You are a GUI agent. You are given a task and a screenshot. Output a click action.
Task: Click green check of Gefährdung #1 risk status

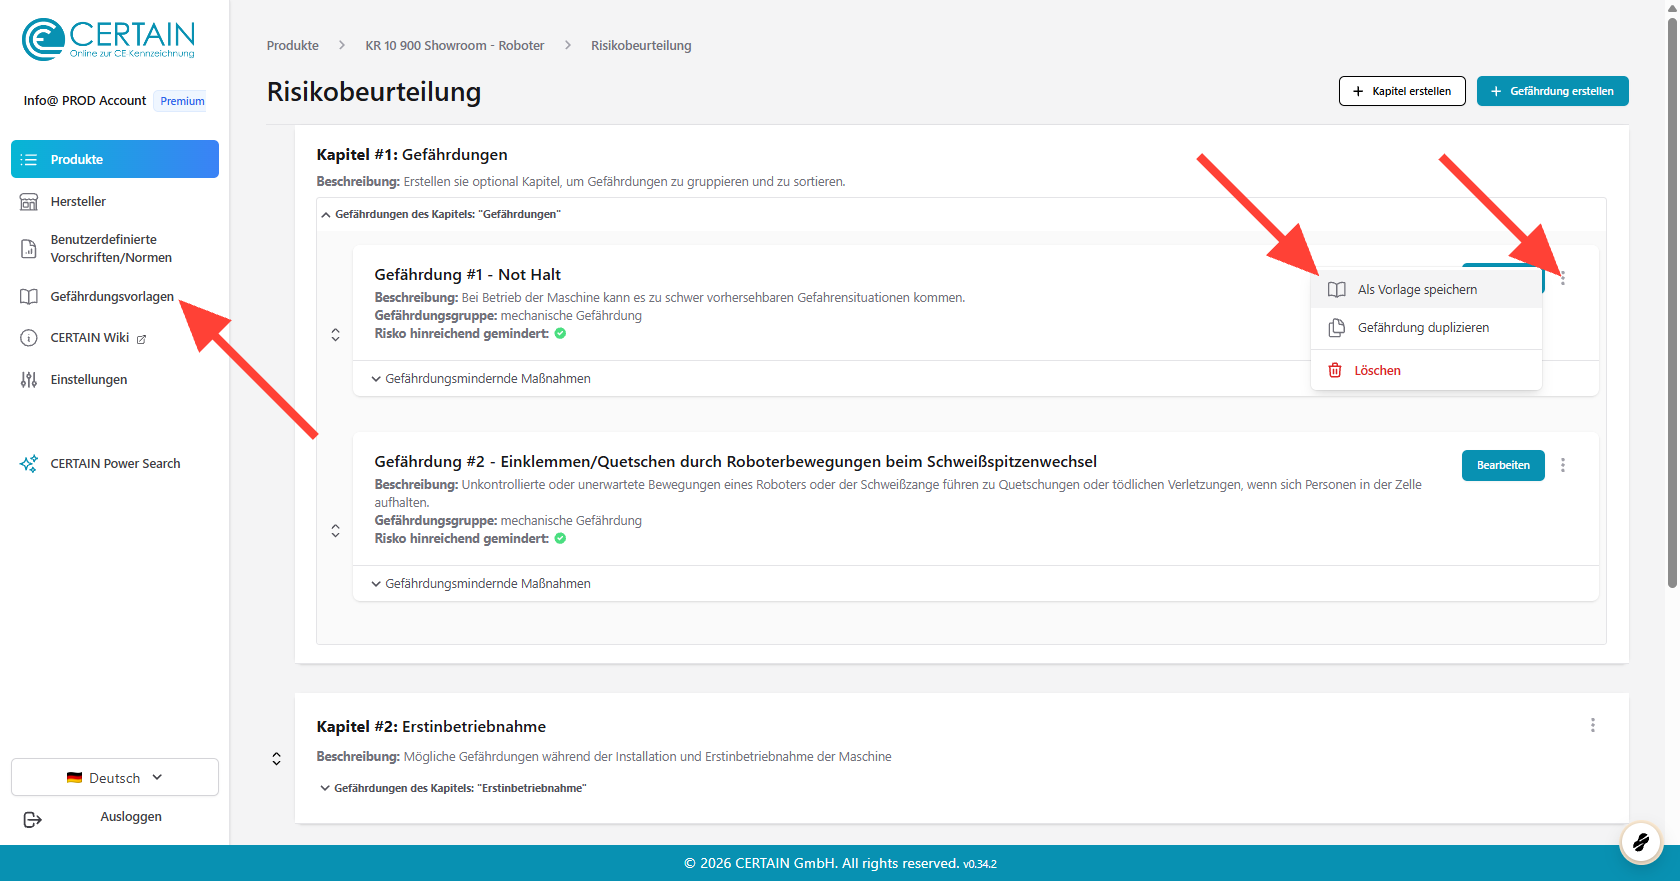tap(560, 334)
